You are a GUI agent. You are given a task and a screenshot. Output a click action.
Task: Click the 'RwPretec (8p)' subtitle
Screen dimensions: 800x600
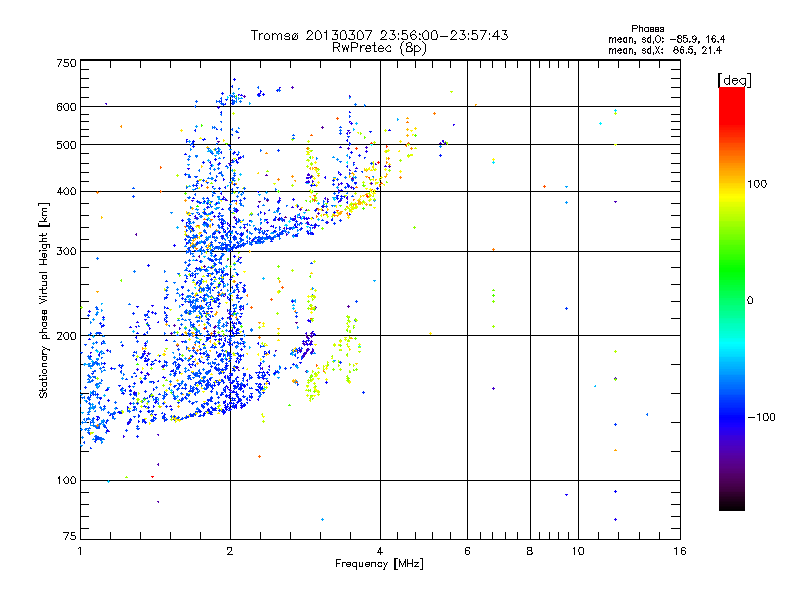(379, 48)
